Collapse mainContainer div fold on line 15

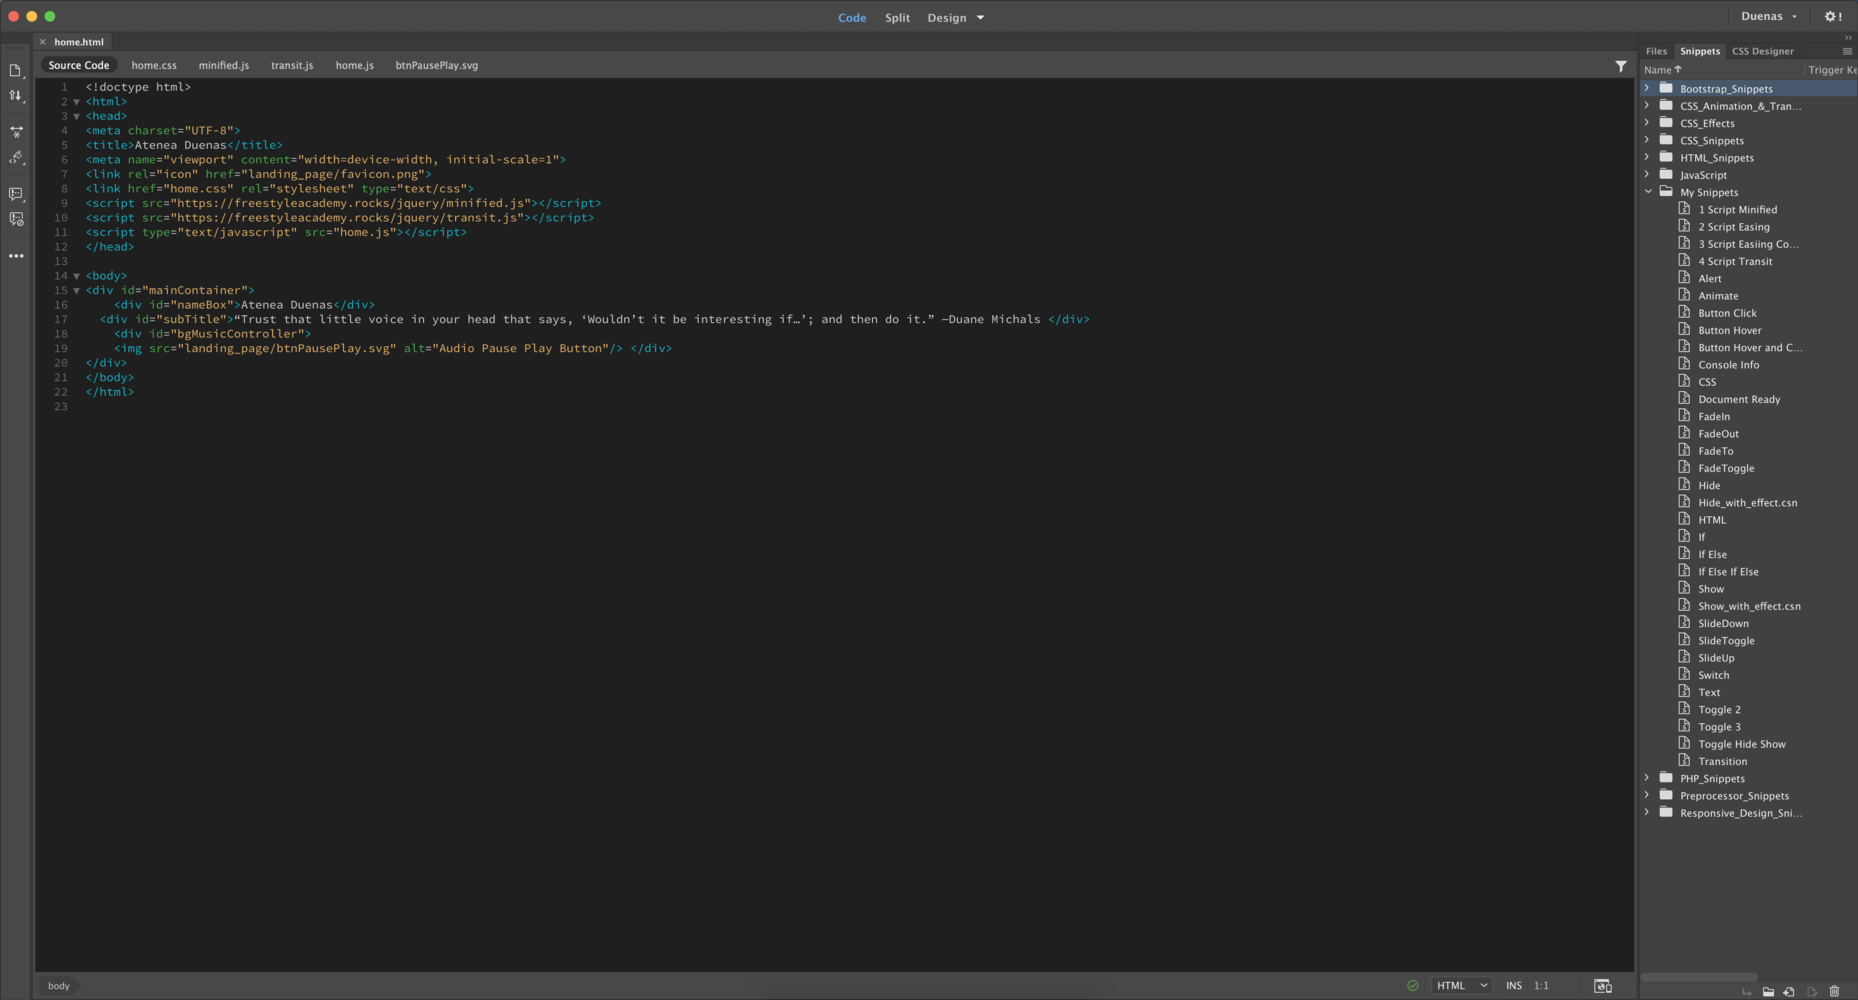pyautogui.click(x=77, y=291)
